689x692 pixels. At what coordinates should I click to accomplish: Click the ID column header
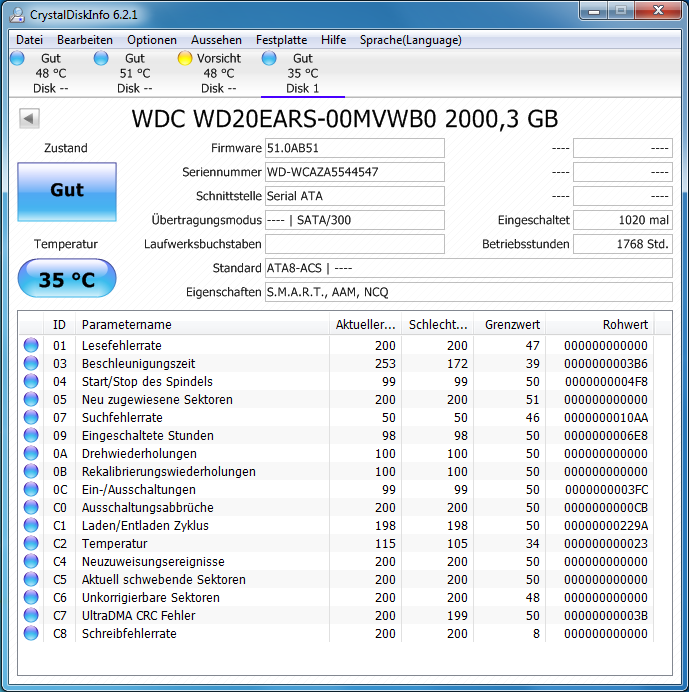click(x=60, y=325)
